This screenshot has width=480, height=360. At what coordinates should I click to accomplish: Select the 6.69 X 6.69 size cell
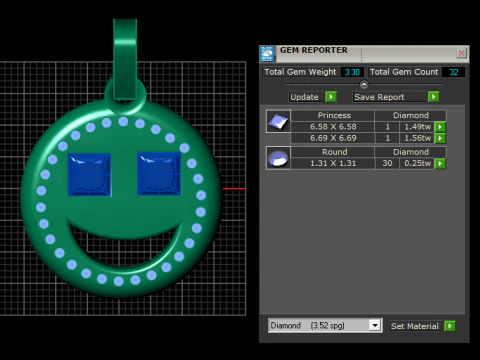pos(333,138)
